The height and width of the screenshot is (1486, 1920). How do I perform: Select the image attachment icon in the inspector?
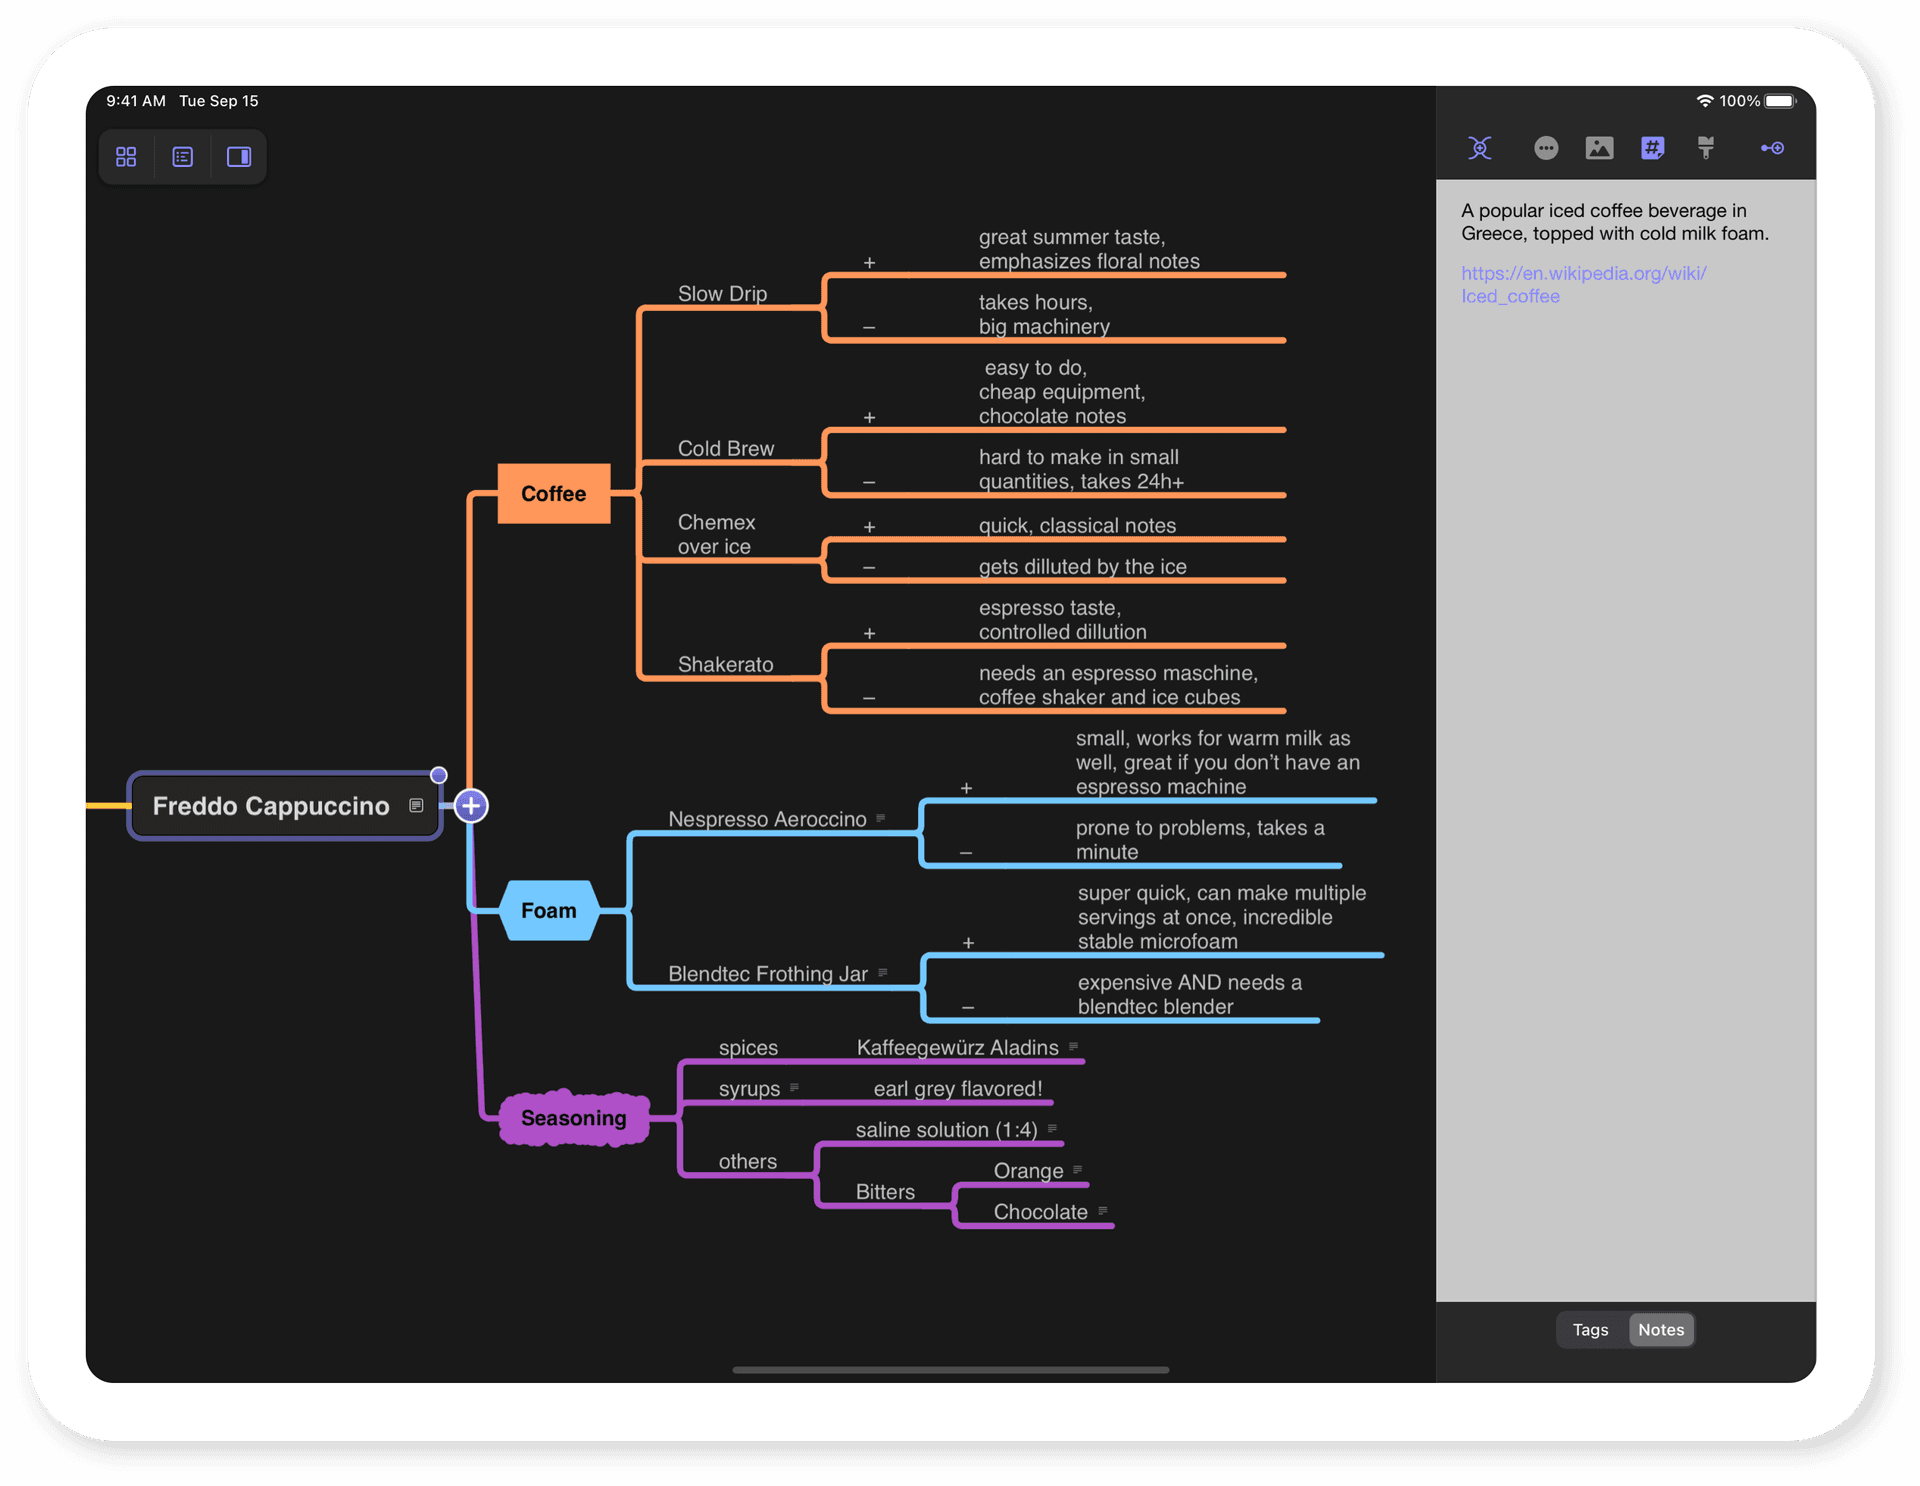click(x=1600, y=148)
